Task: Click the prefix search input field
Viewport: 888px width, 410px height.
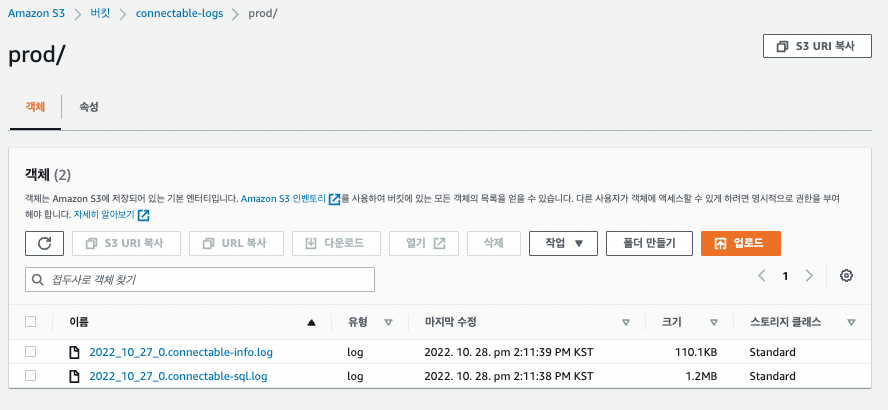Action: coord(200,279)
